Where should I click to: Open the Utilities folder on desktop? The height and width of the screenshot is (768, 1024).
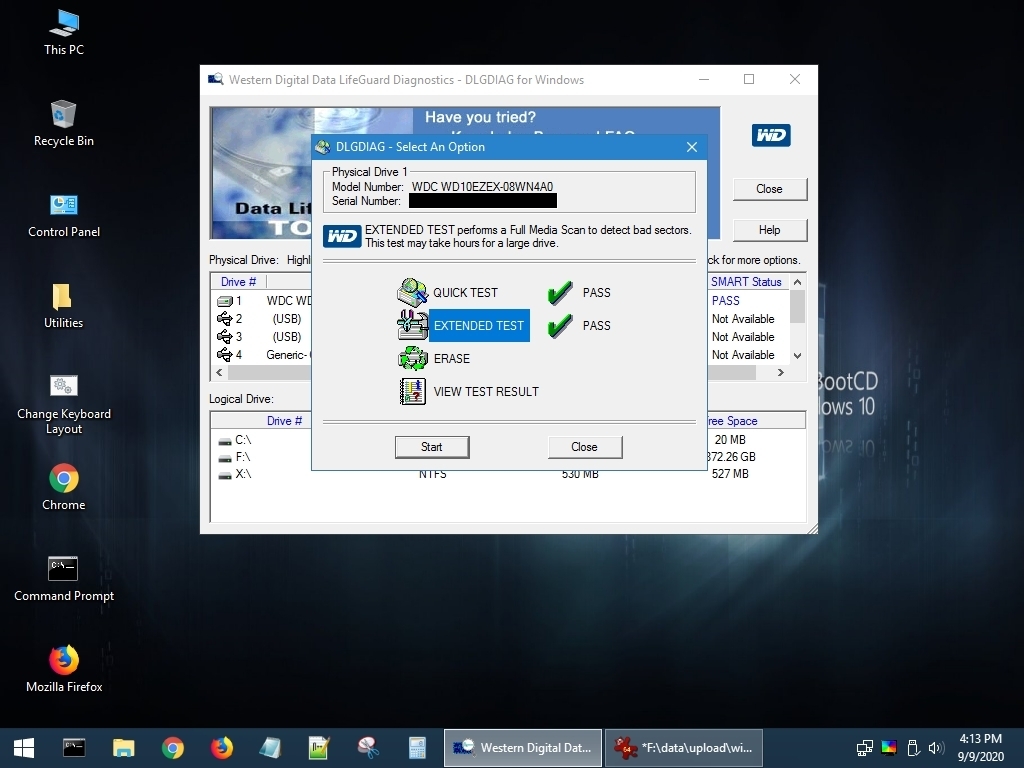63,306
